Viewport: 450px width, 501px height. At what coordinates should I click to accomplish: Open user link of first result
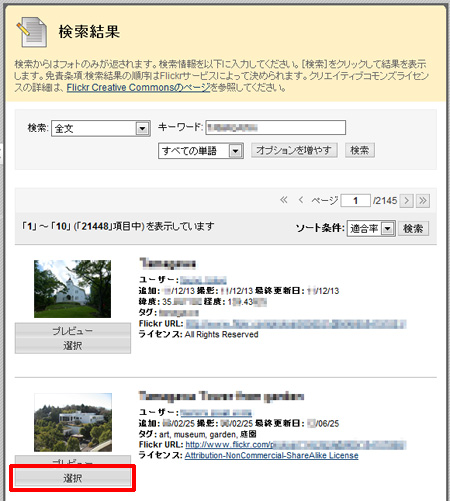[203, 280]
